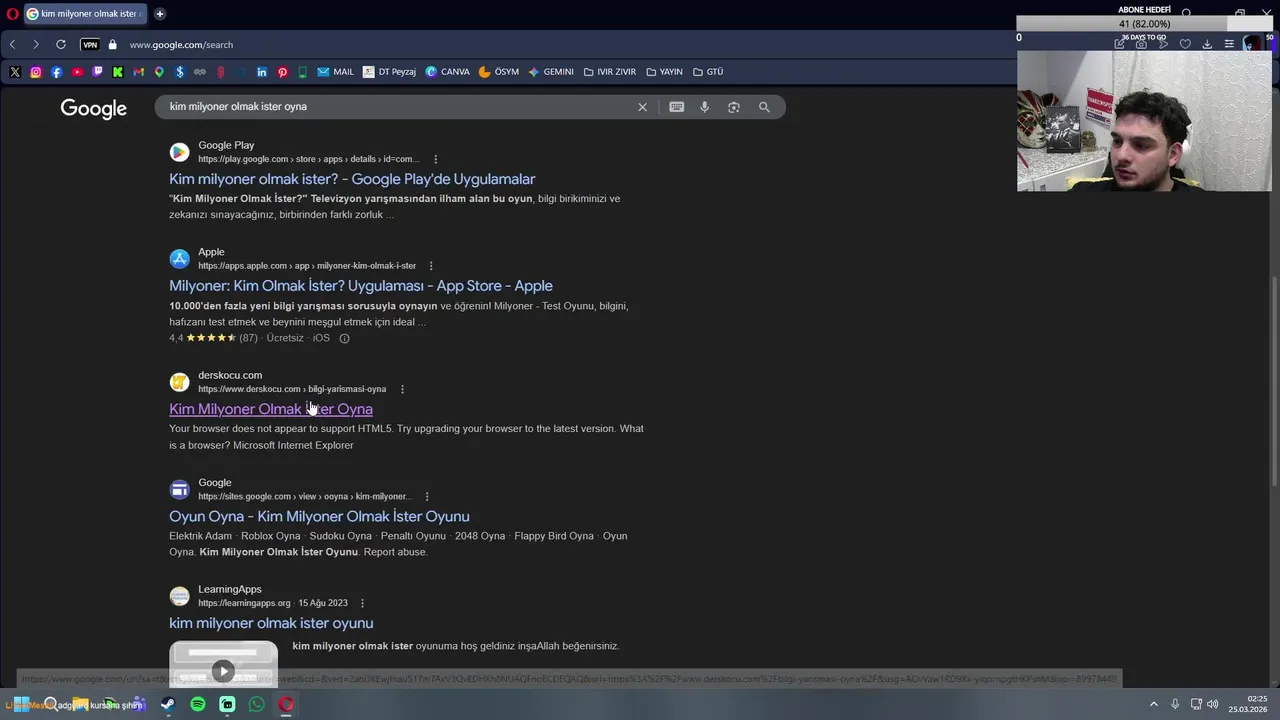Open the GEMINI bookmark
The height and width of the screenshot is (720, 1280).
click(551, 72)
